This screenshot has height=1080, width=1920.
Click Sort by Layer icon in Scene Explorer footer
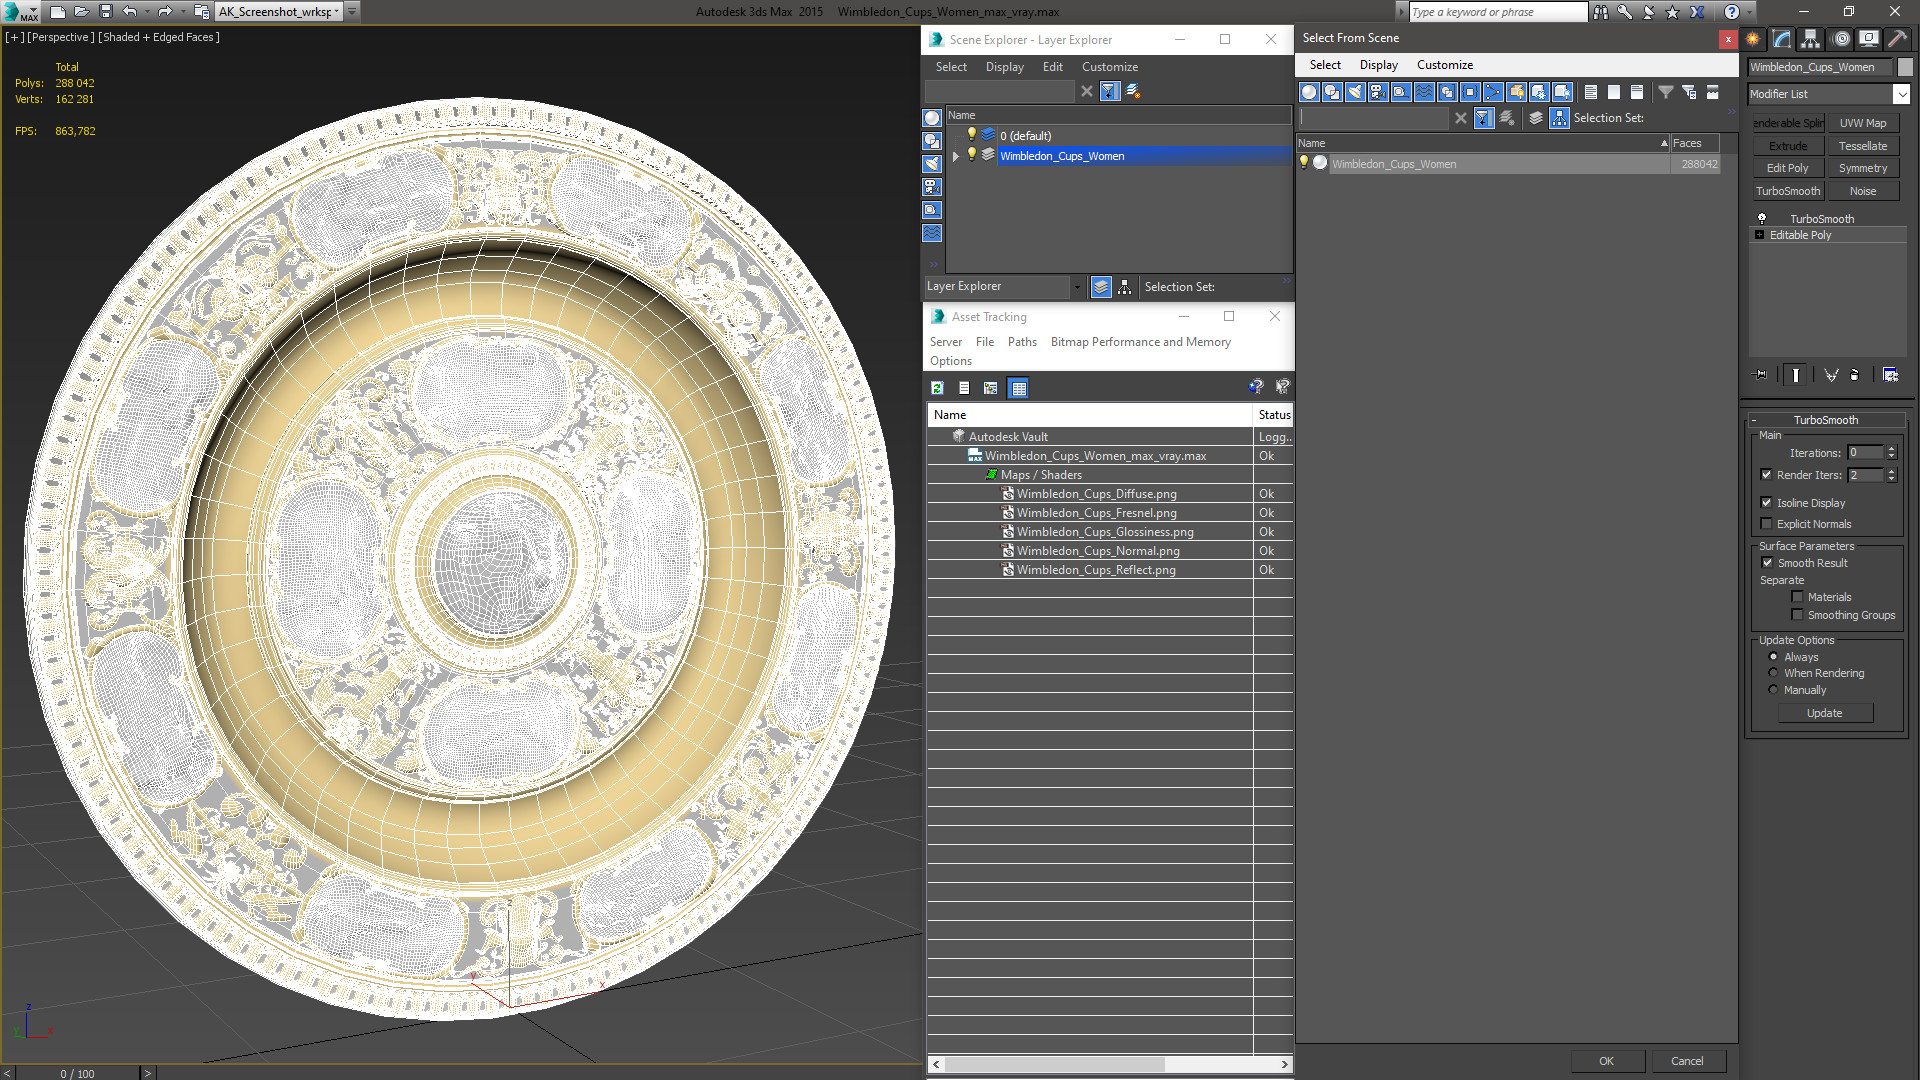point(1101,287)
